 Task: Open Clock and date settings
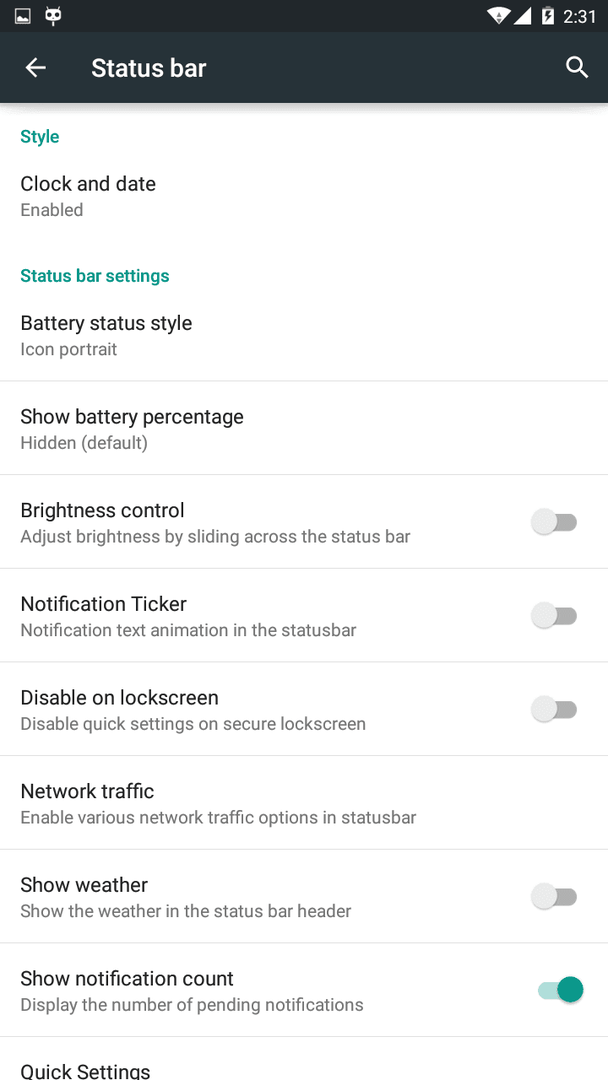point(304,196)
